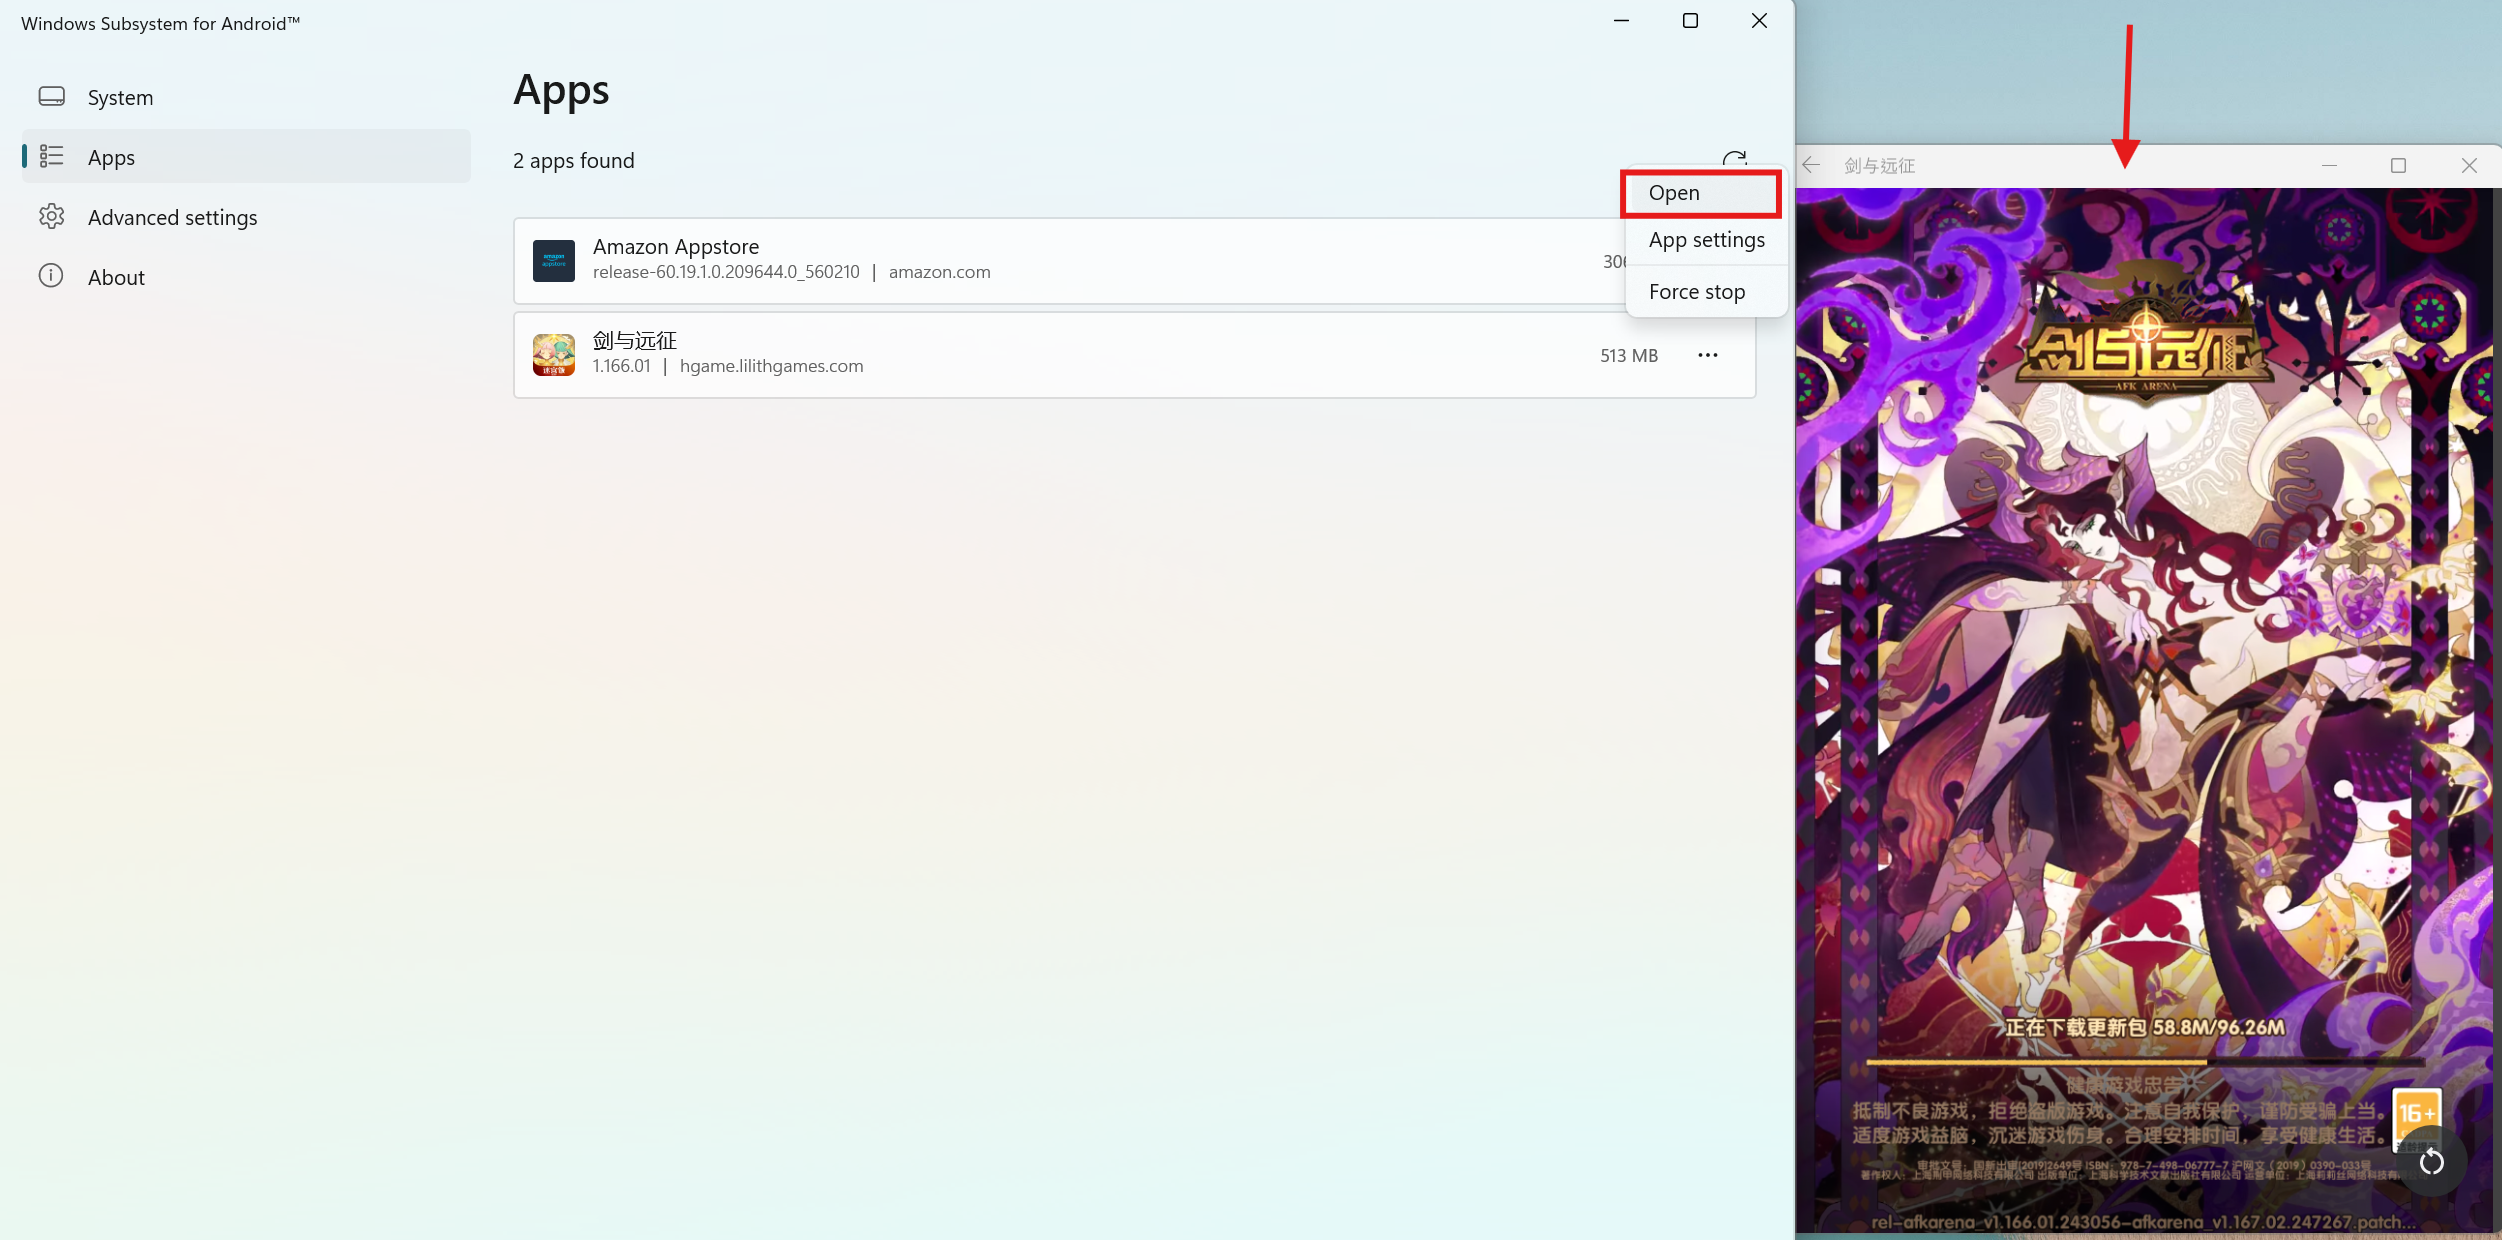2502x1240 pixels.
Task: Click the 513 MB size value
Action: pos(1628,356)
